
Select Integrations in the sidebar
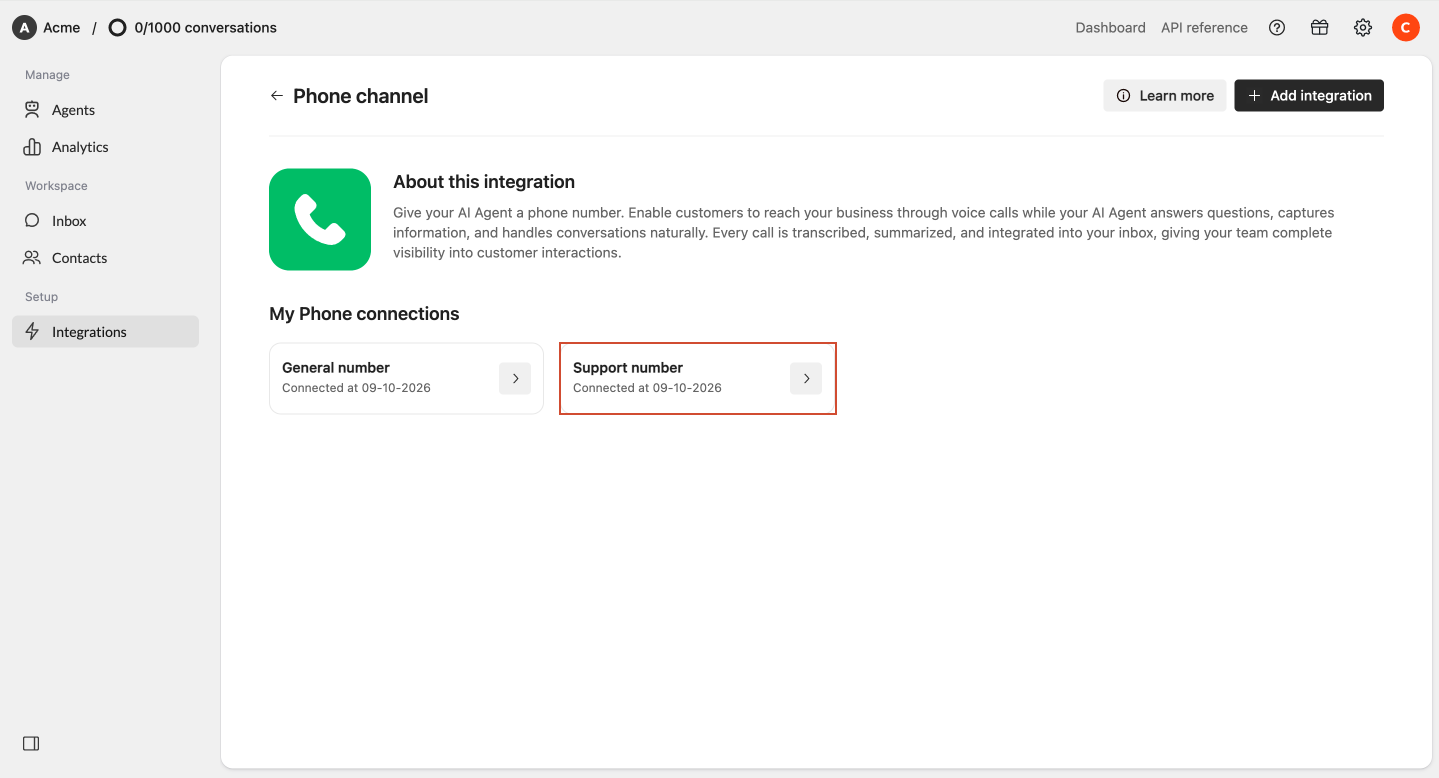click(x=105, y=332)
